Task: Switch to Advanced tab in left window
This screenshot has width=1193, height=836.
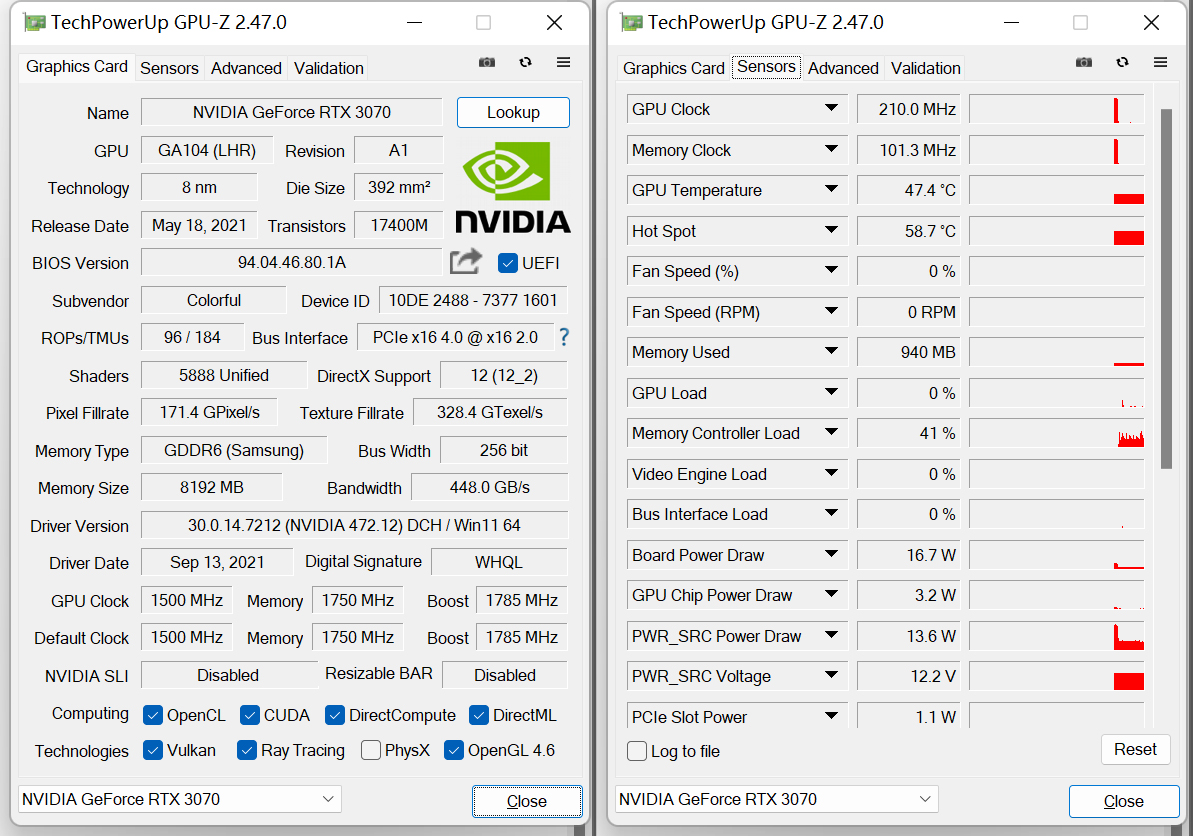Action: point(246,68)
